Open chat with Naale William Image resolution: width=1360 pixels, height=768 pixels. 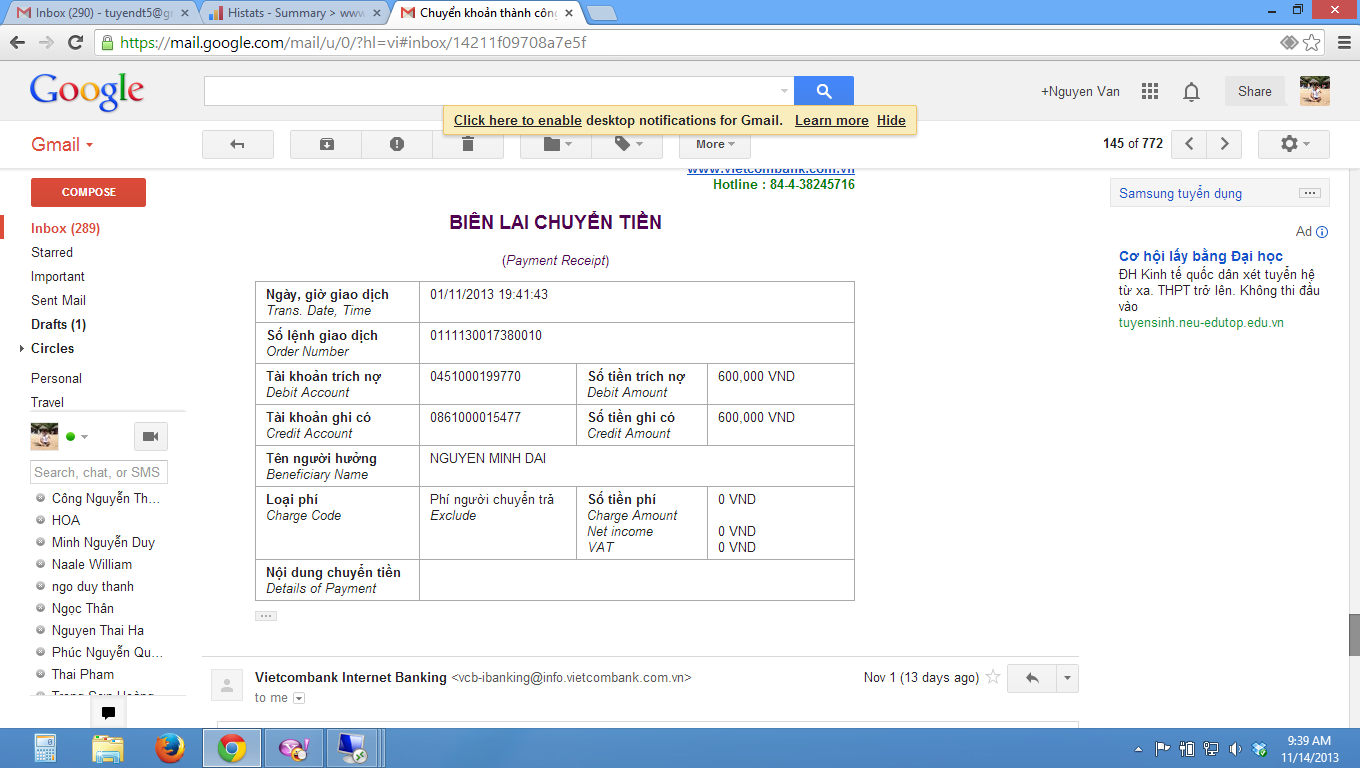coord(92,564)
